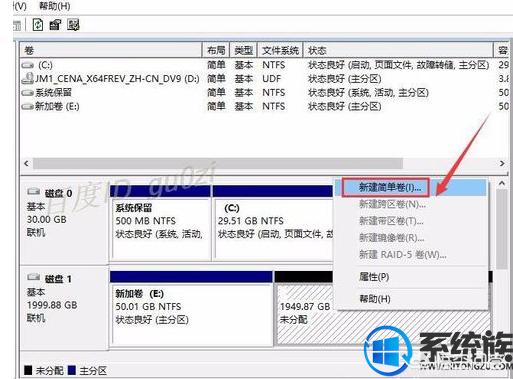
Task: Choose 属性(P) in the context menu
Action: 374,277
